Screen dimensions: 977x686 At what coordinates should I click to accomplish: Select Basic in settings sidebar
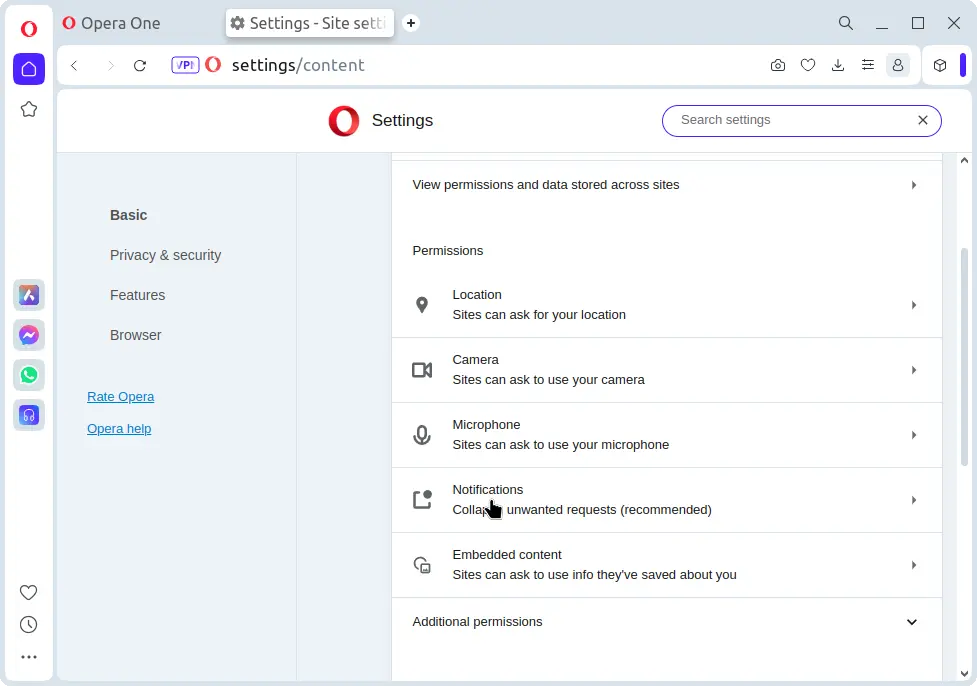128,215
